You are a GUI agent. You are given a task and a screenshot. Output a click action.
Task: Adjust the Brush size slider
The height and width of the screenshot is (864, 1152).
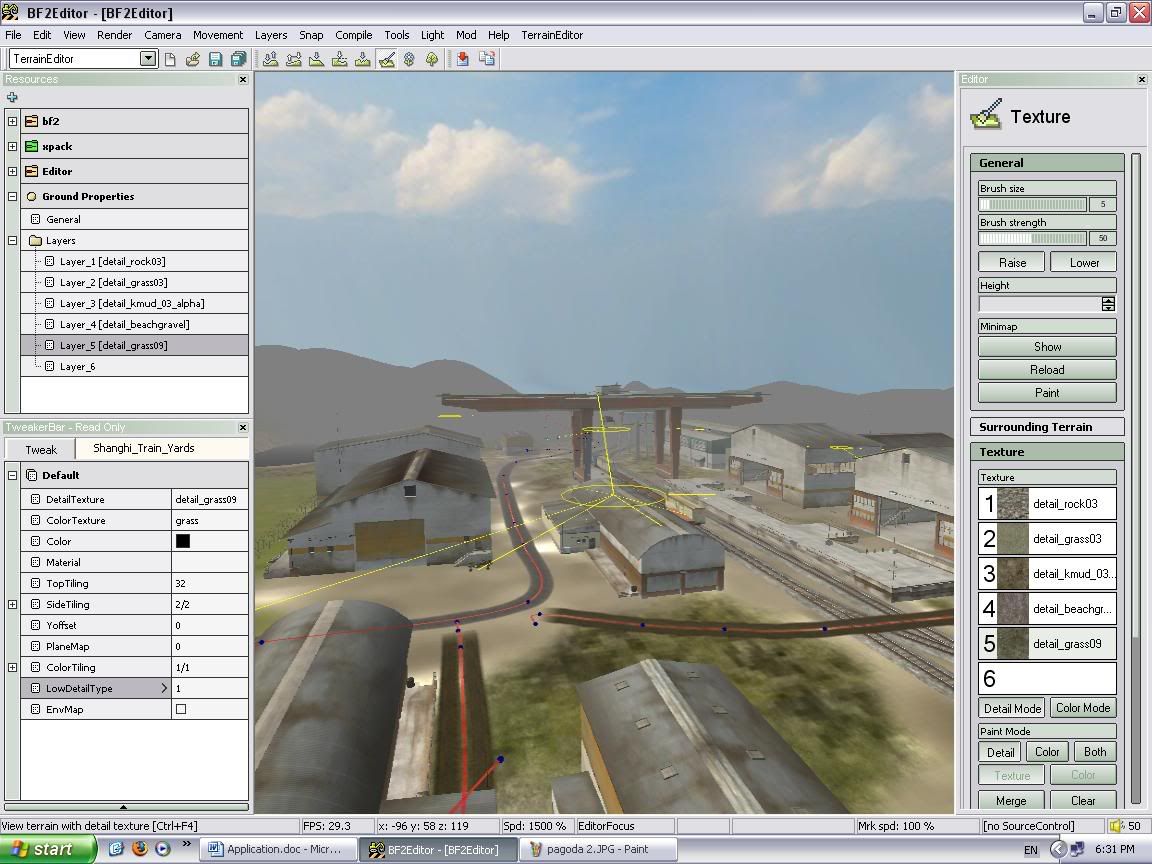(1032, 204)
